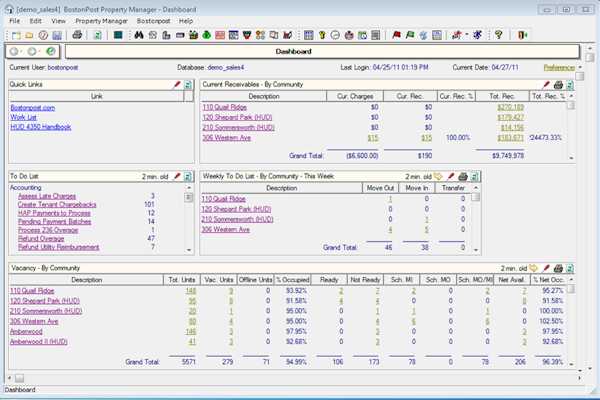Print the Vacancy By Community panel
Image resolution: width=600 pixels, height=400 pixels.
pyautogui.click(x=558, y=268)
